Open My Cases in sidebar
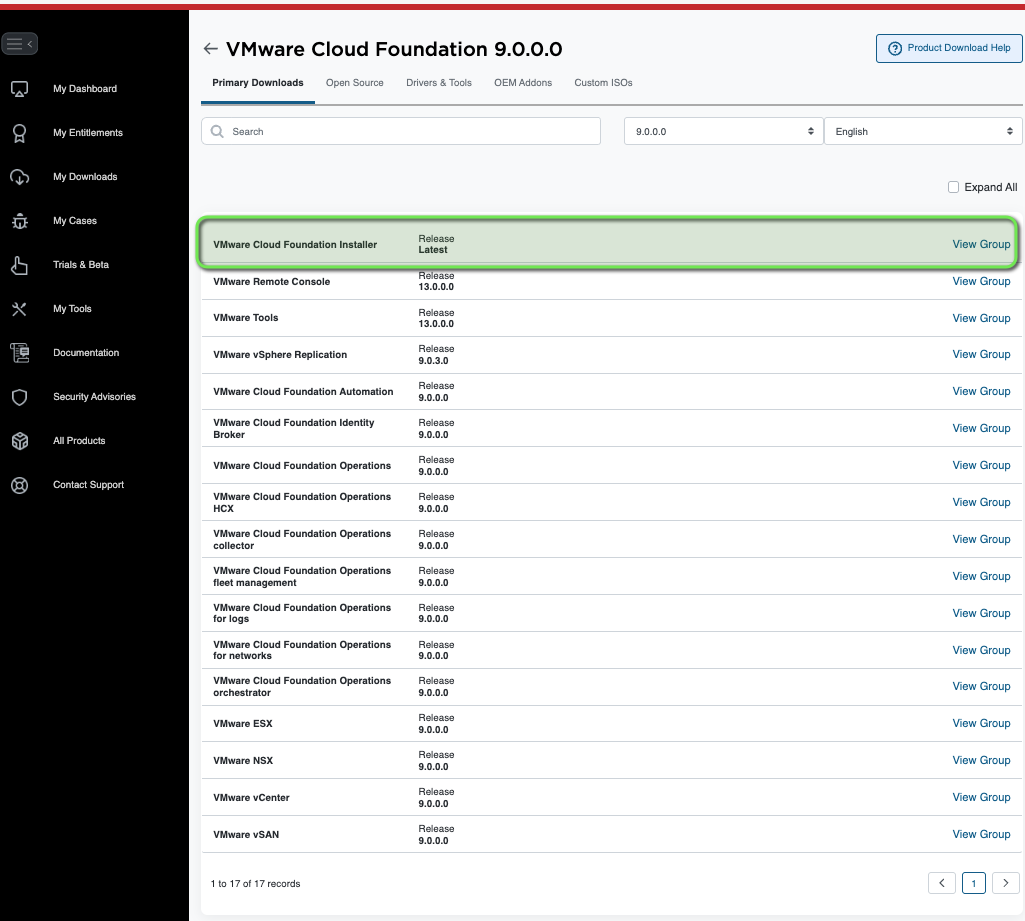 click(x=75, y=221)
